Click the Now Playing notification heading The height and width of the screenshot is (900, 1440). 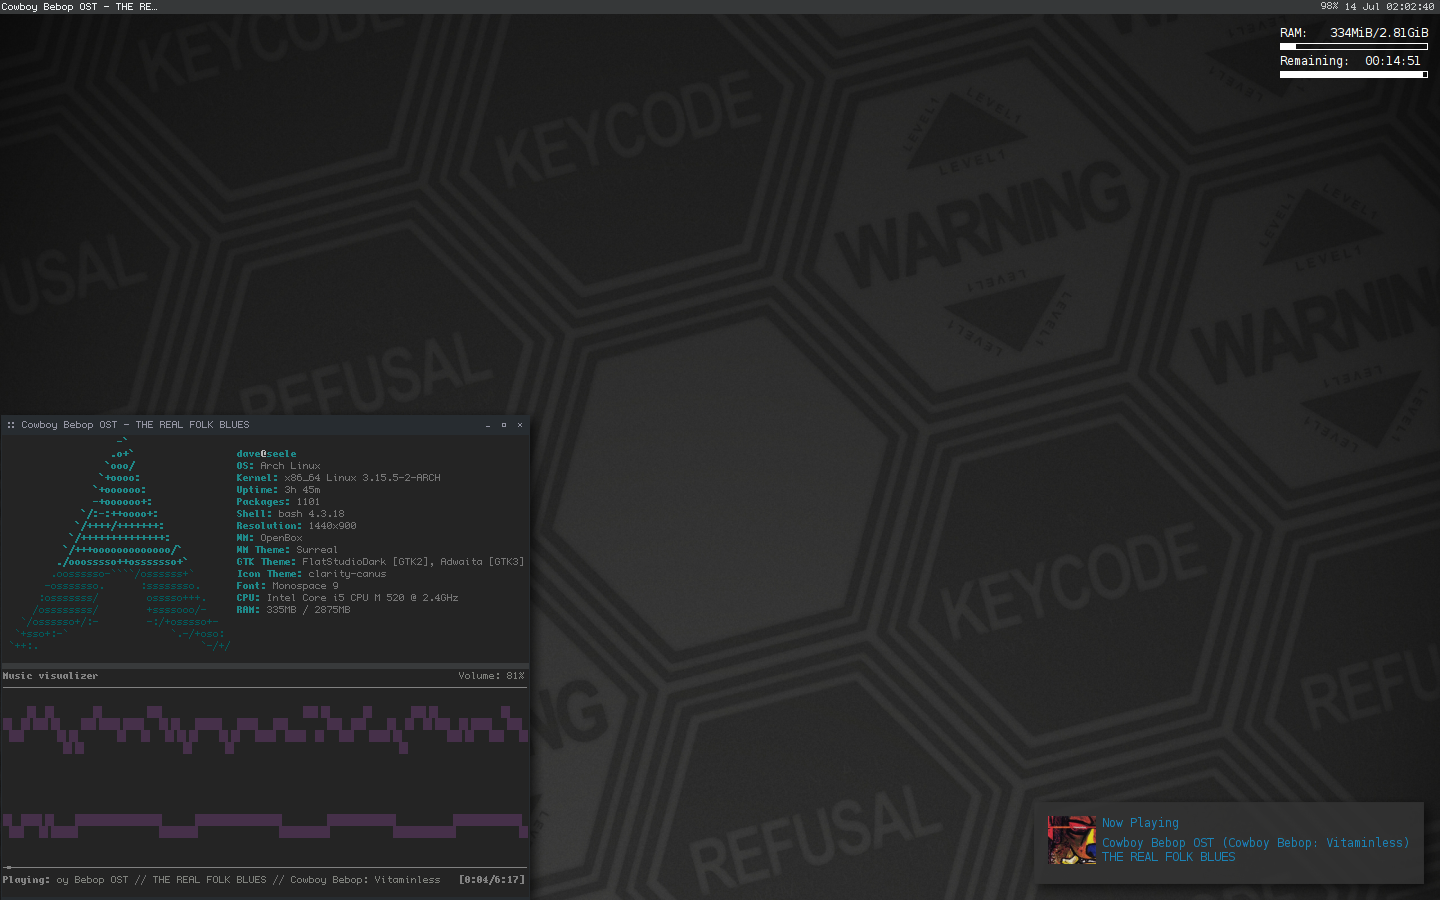(1140, 823)
